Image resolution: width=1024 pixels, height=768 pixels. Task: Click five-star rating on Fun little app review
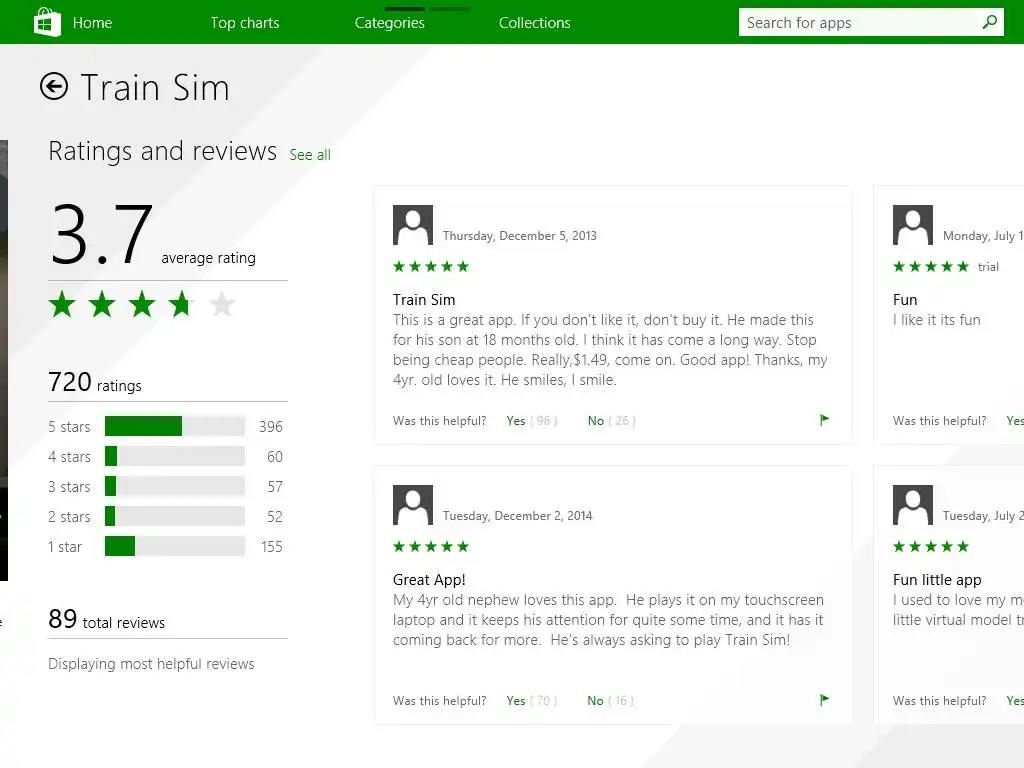pos(931,547)
